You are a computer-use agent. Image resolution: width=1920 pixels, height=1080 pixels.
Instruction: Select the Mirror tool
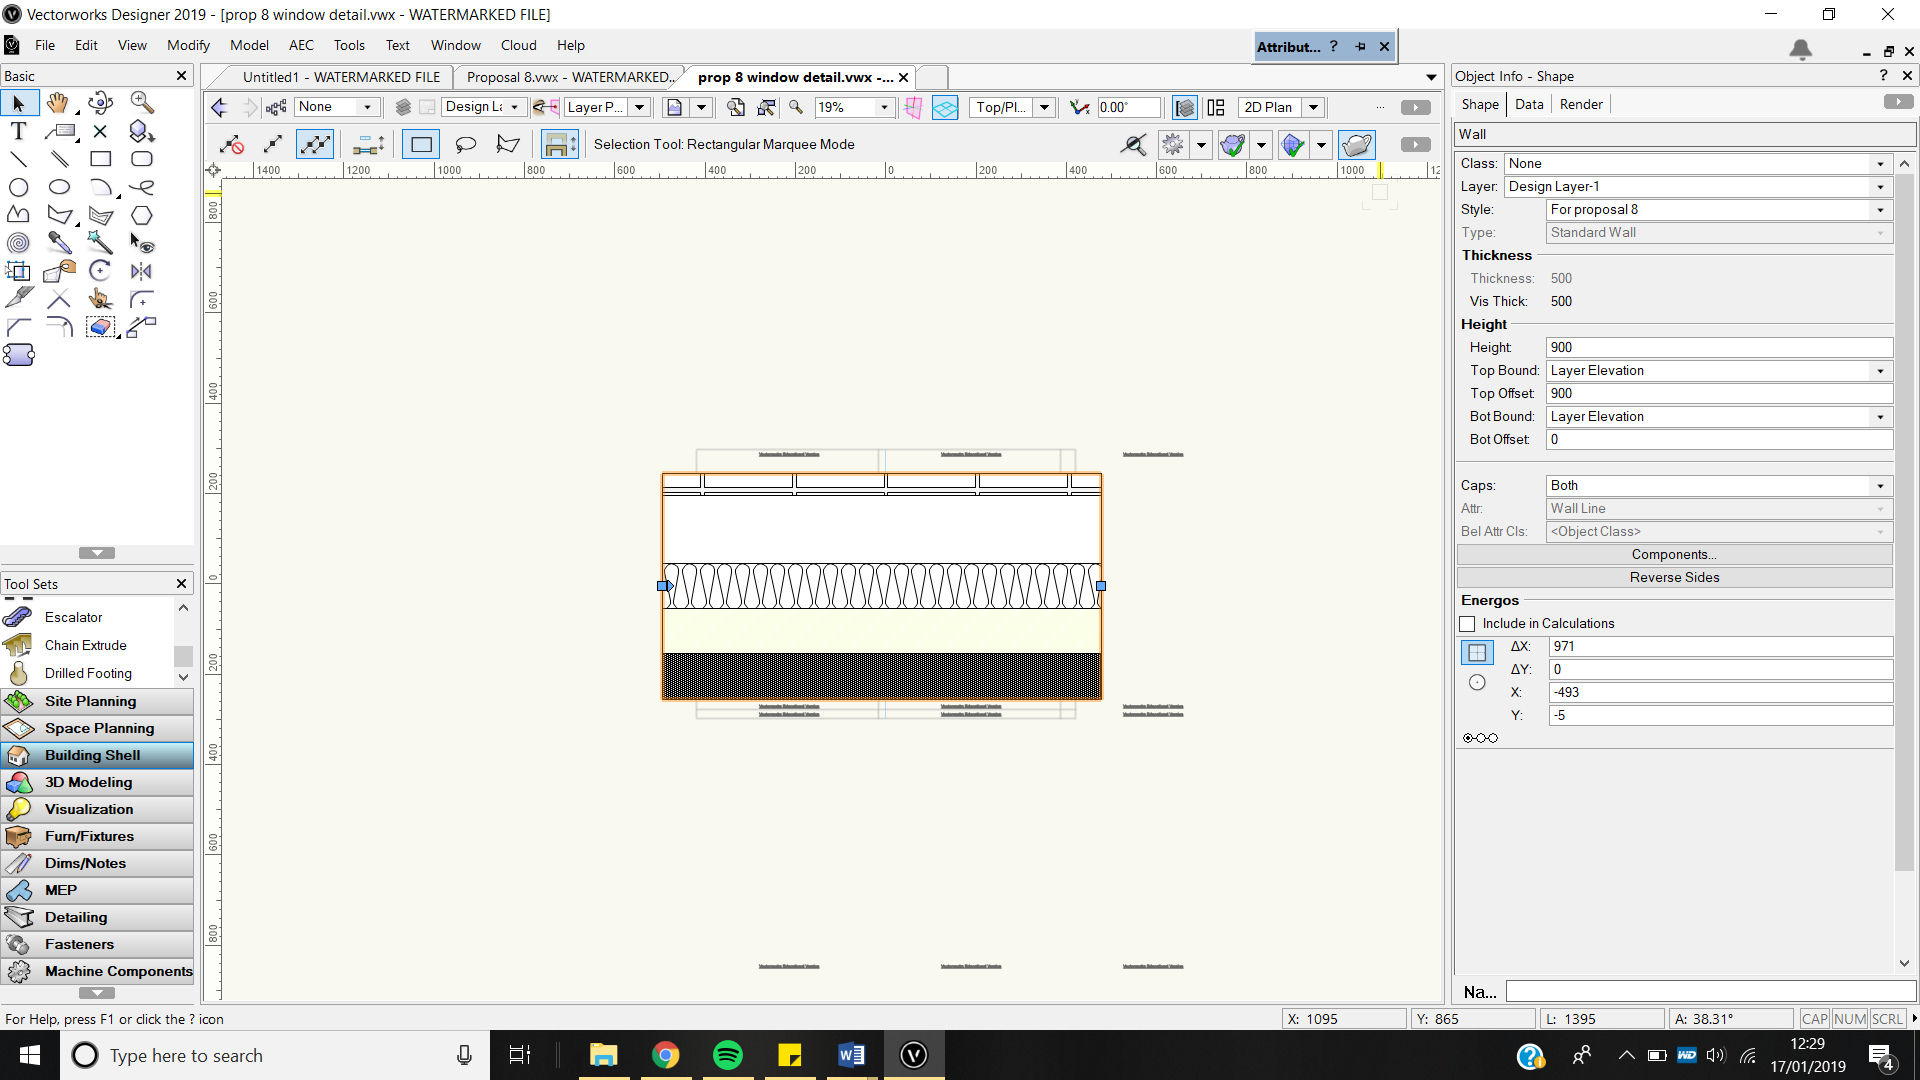pyautogui.click(x=140, y=270)
